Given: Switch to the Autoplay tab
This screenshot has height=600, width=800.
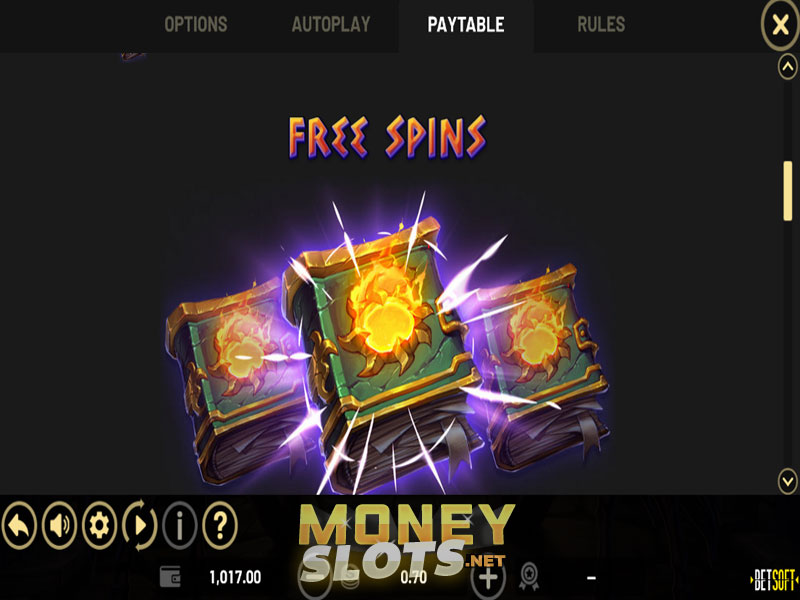Looking at the screenshot, I should 331,24.
